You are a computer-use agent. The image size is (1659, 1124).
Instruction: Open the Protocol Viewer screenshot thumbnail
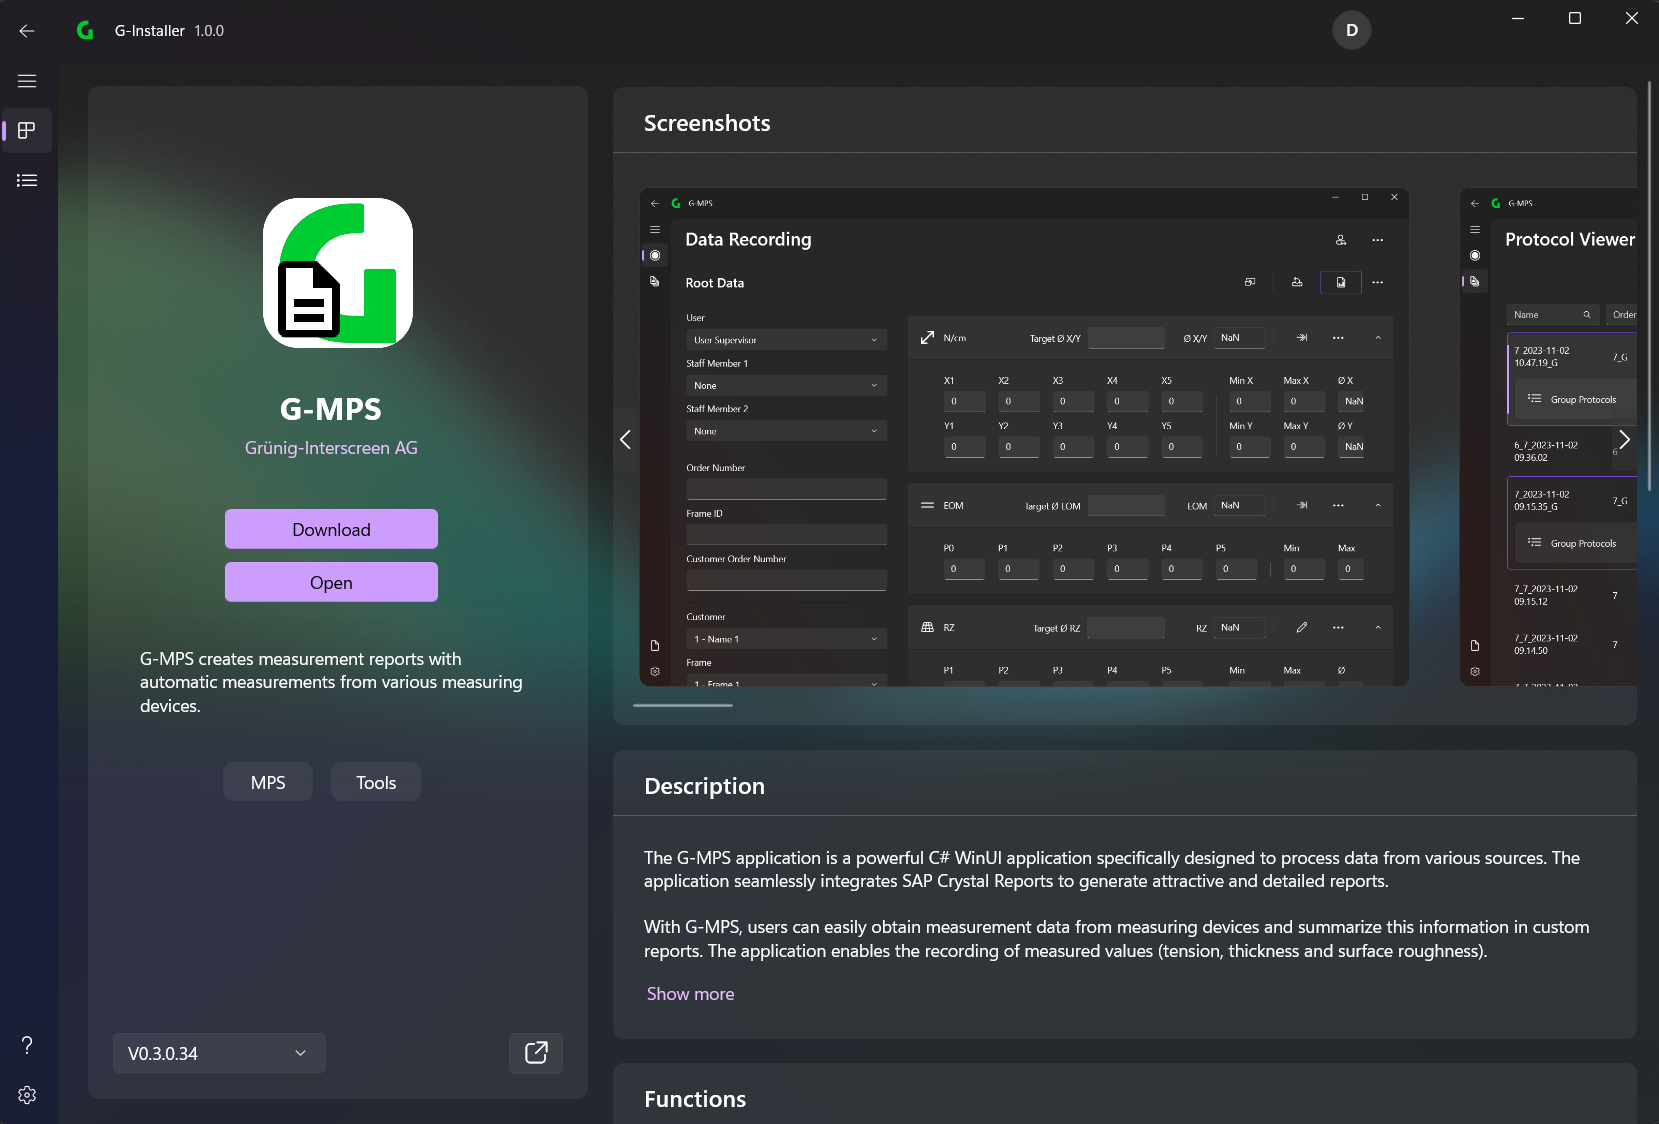(x=1548, y=437)
